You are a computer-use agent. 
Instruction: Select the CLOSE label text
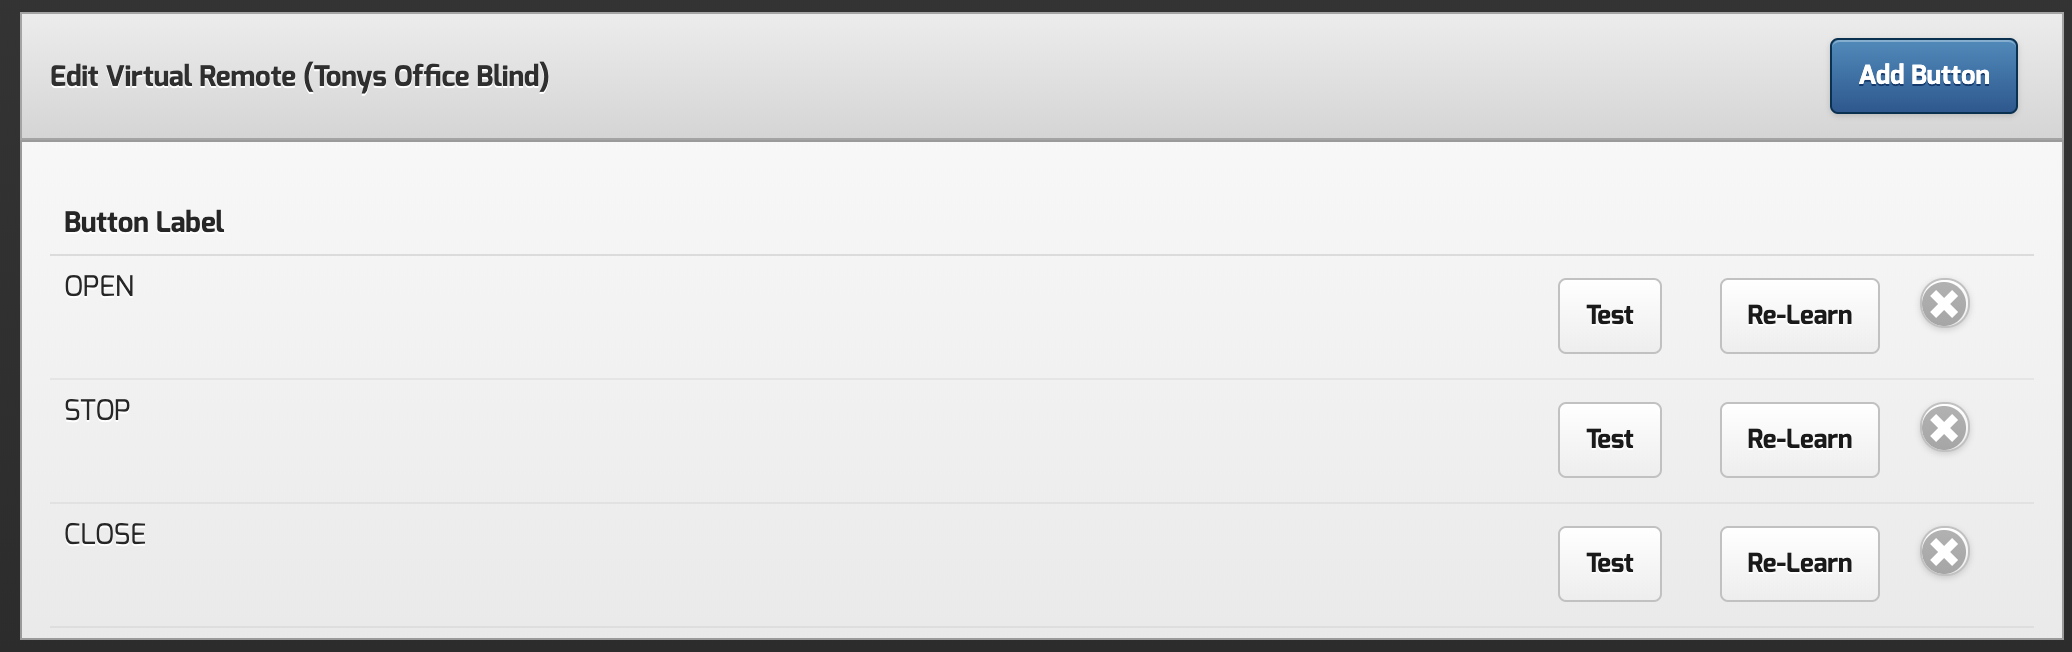point(105,535)
